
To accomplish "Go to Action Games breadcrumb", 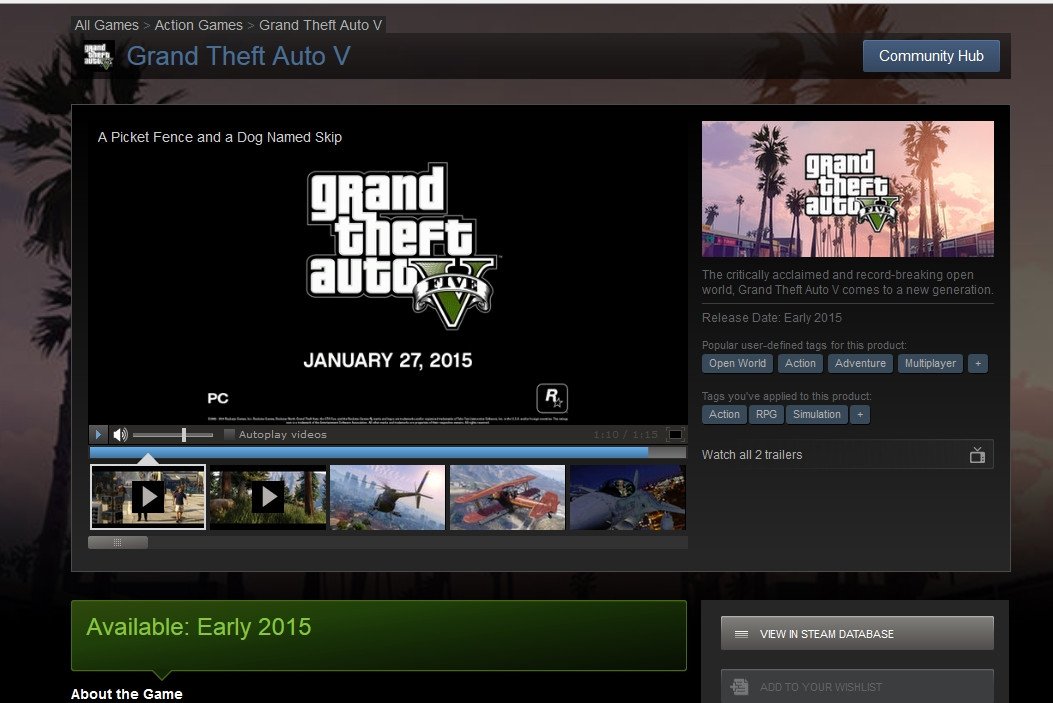I will (199, 25).
